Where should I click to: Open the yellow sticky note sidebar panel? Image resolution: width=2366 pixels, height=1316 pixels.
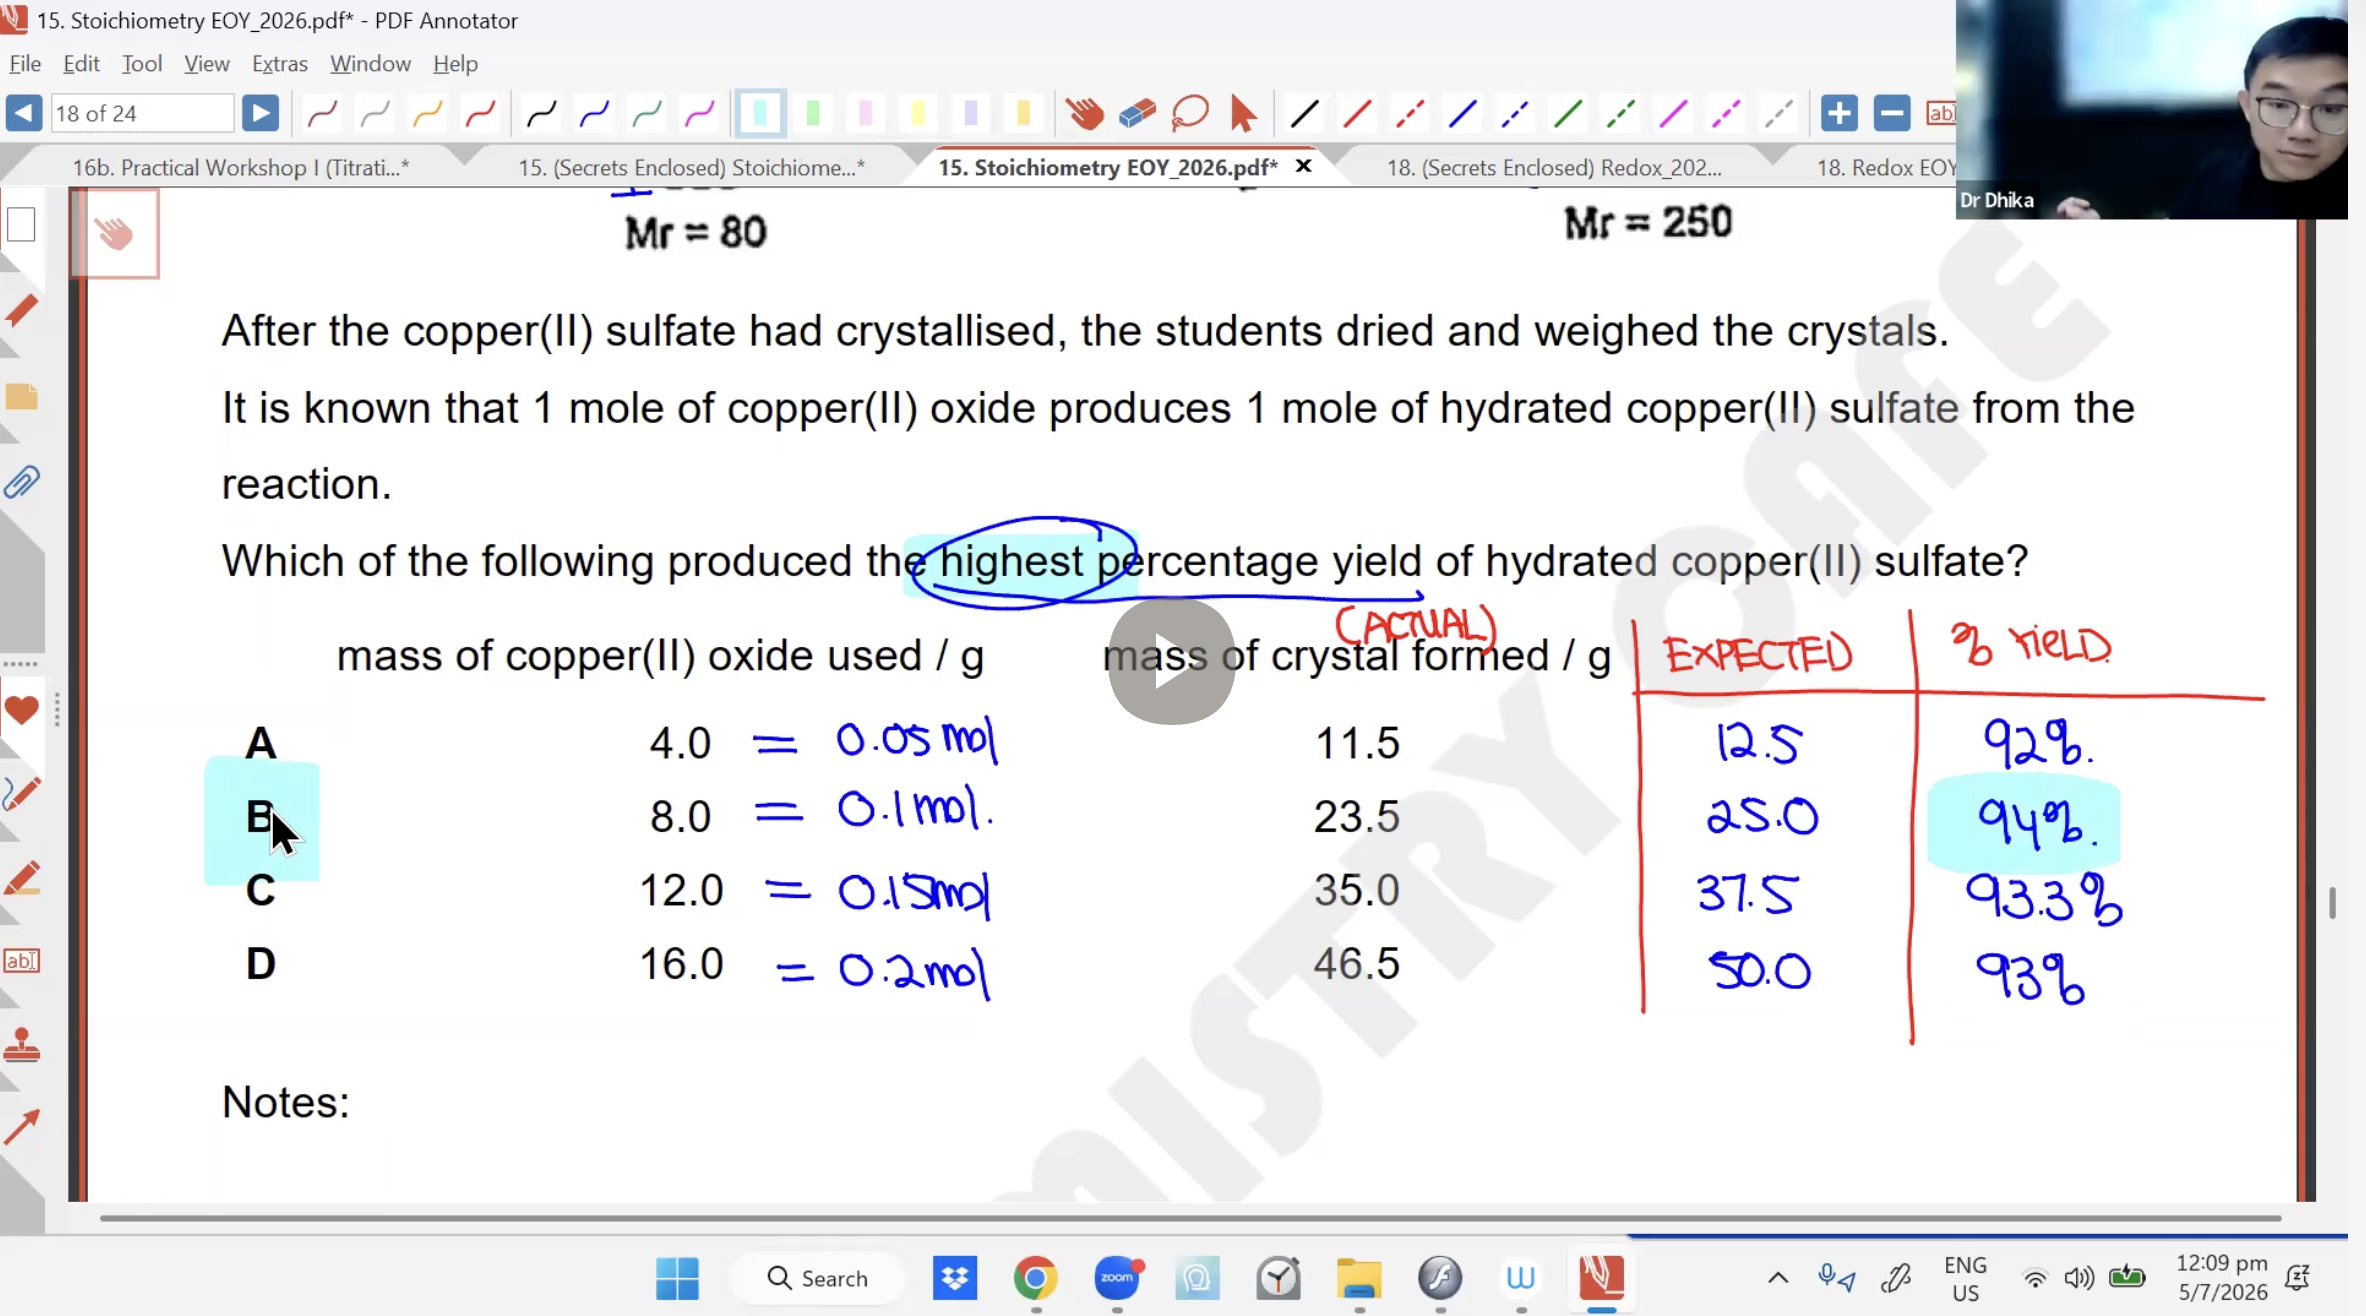pos(21,398)
